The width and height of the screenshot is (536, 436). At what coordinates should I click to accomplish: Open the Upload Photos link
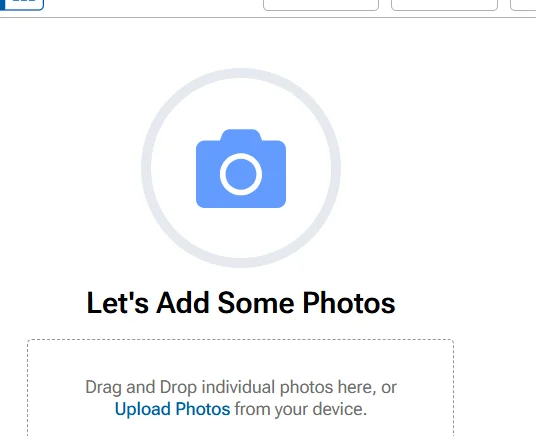point(172,409)
